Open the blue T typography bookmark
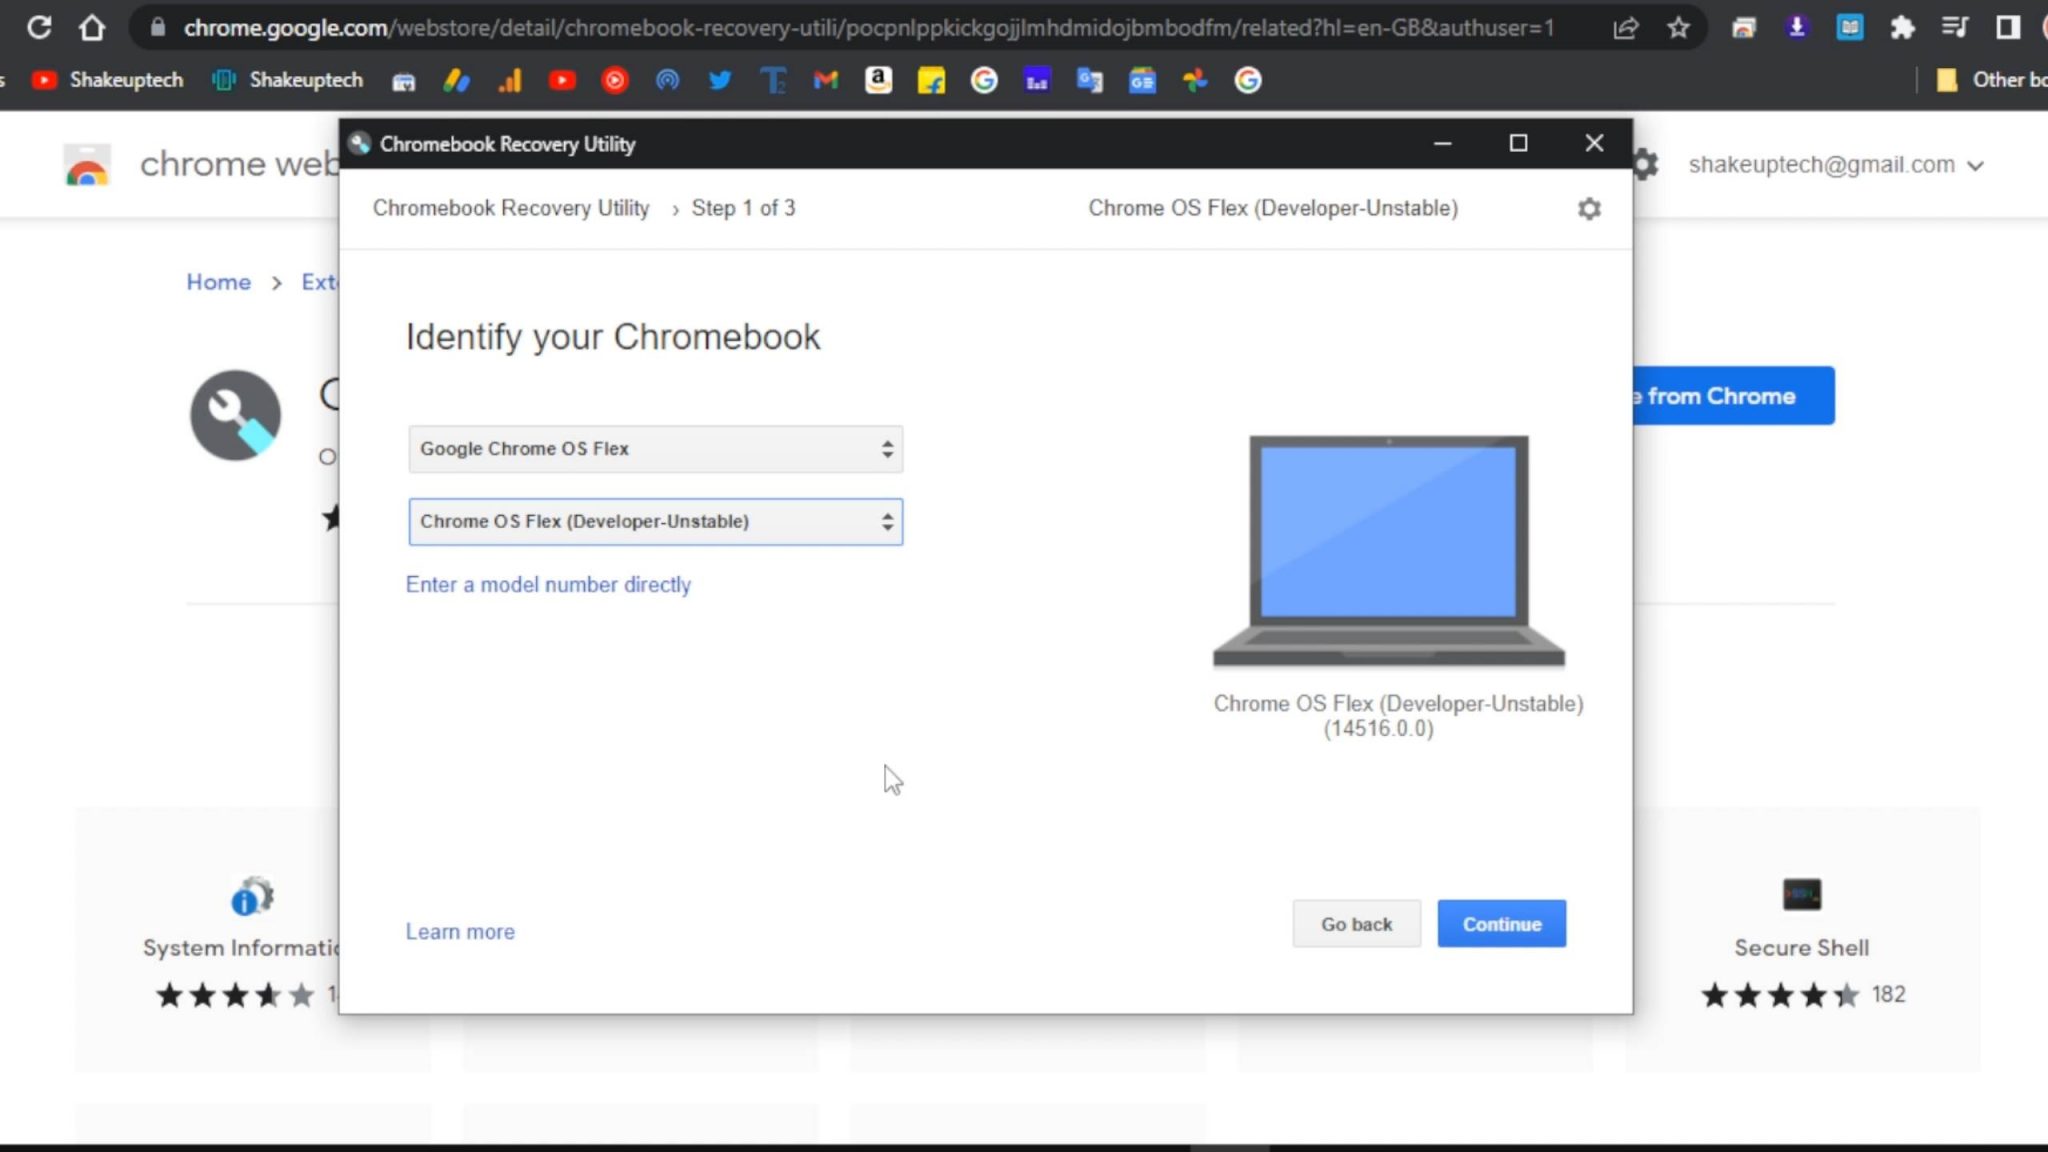This screenshot has height=1152, width=2048. pos(773,80)
